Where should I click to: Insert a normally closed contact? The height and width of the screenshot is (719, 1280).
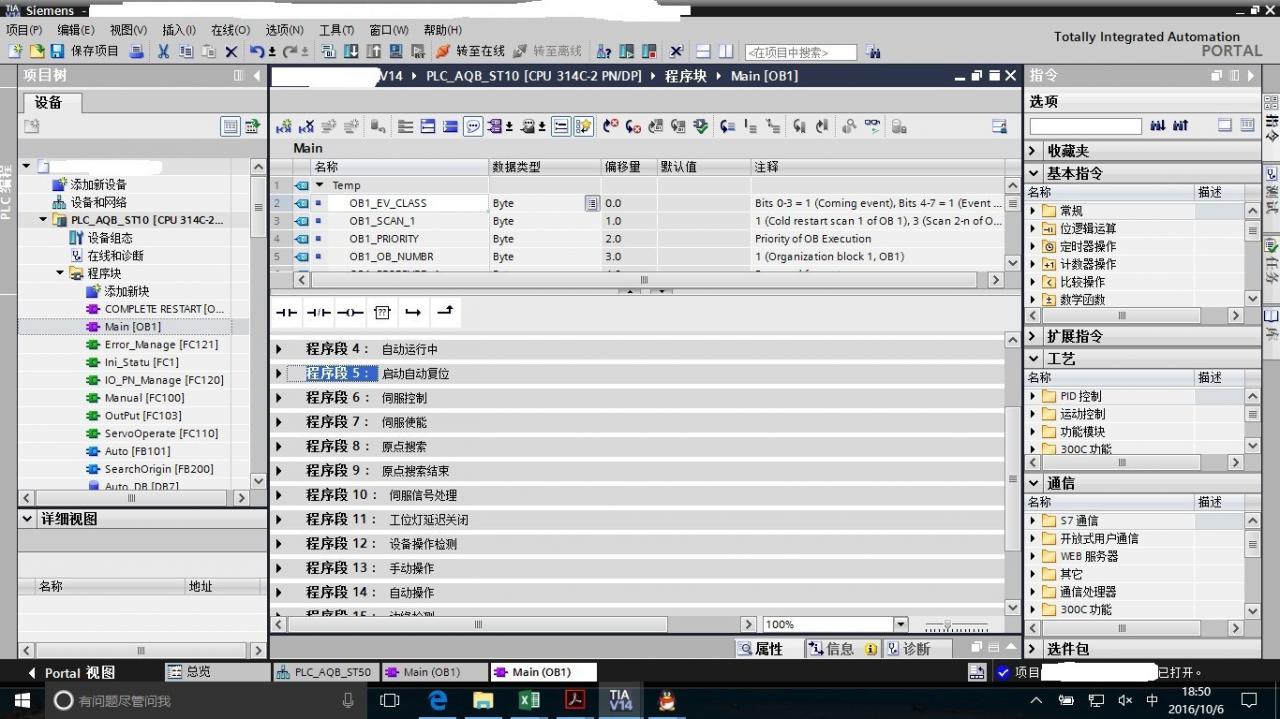coord(318,312)
